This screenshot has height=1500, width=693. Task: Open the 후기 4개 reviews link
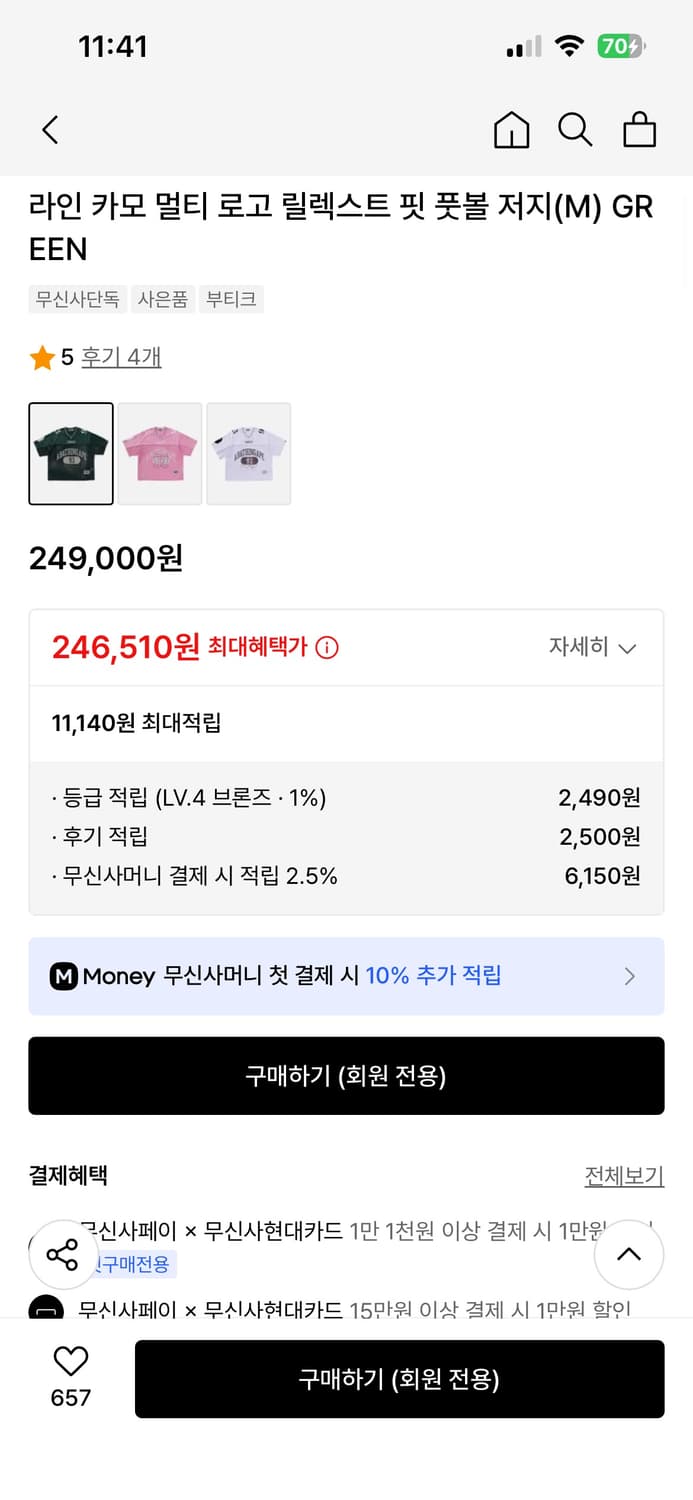(121, 357)
